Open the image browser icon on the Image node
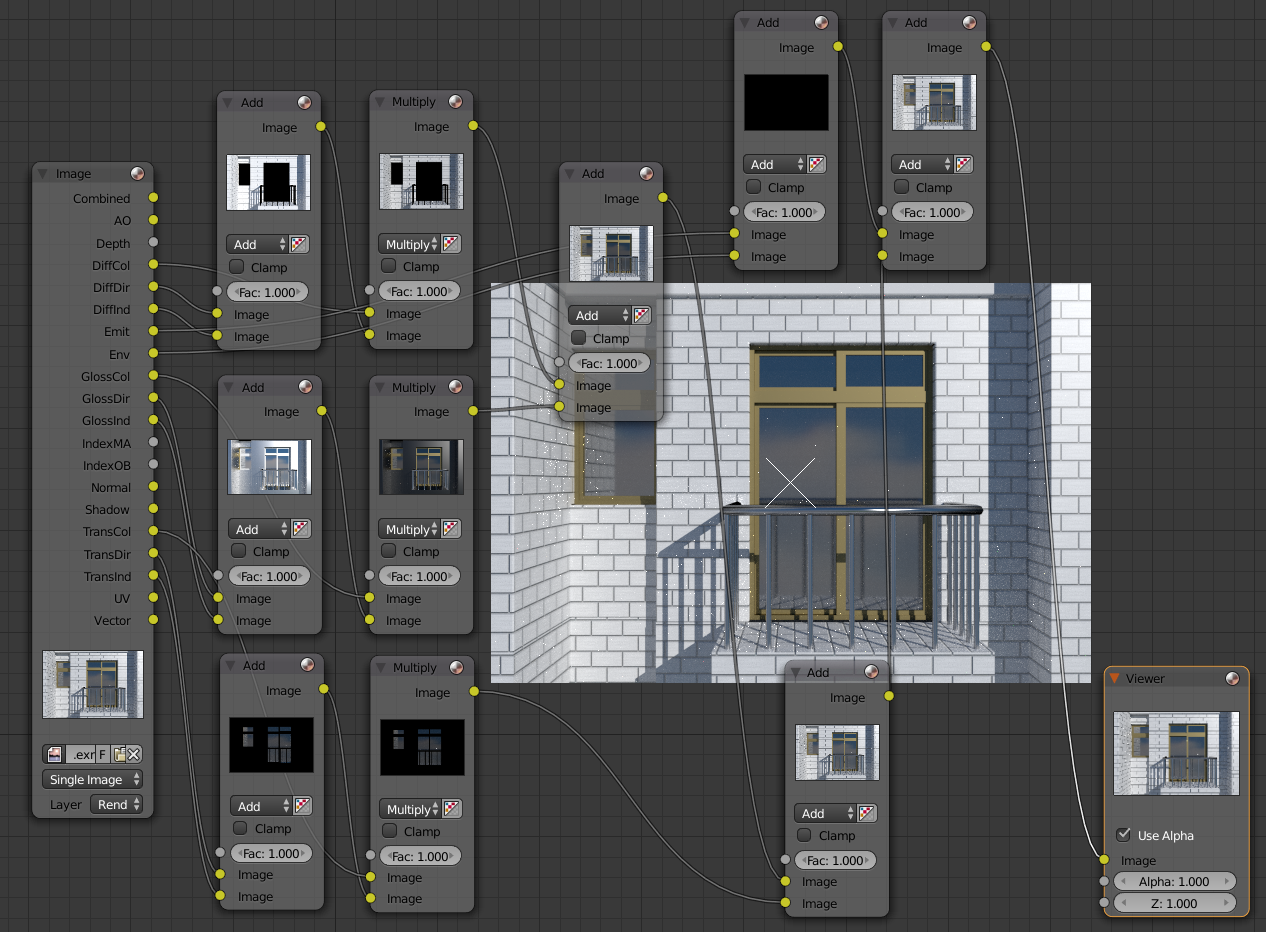The height and width of the screenshot is (932, 1266). coord(54,754)
